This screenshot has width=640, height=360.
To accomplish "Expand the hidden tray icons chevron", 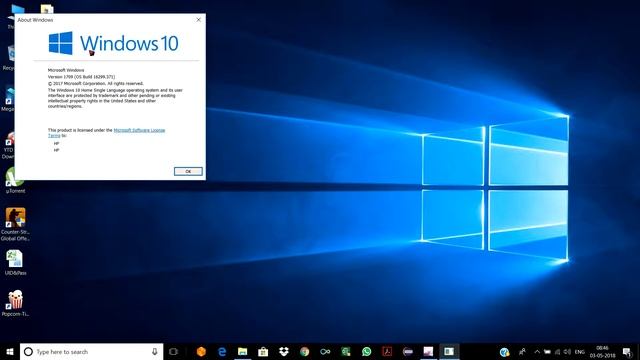I will (537, 351).
